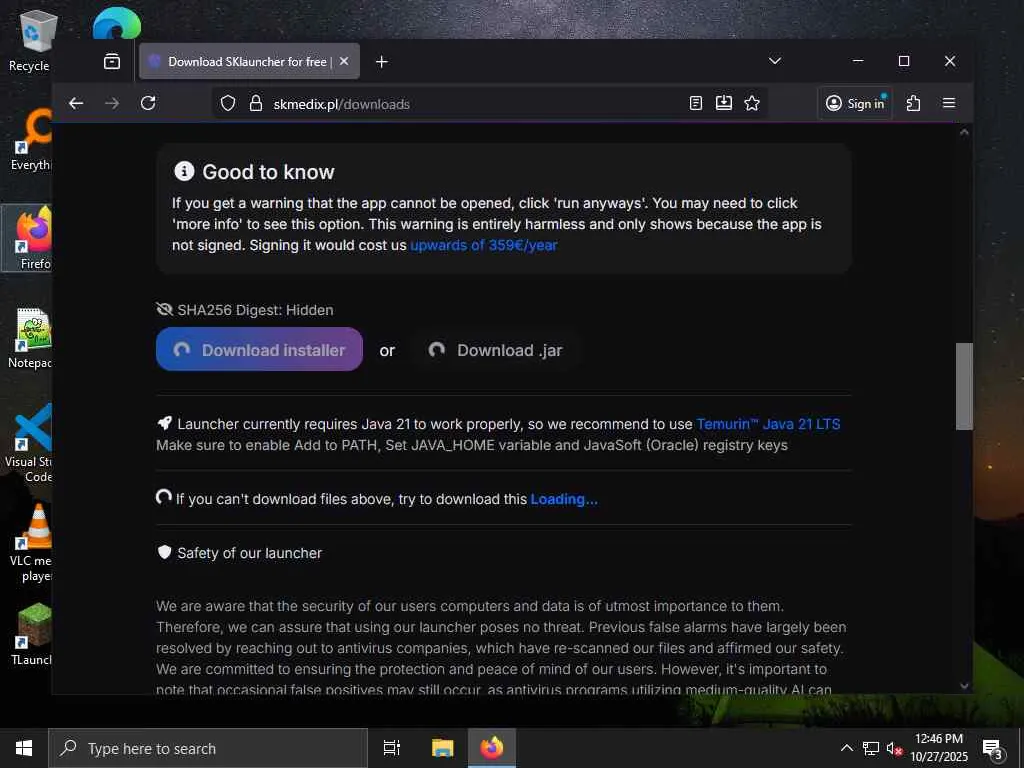Toggle the SHA256 Digest hidden eye icon
The image size is (1024, 768).
(x=165, y=309)
